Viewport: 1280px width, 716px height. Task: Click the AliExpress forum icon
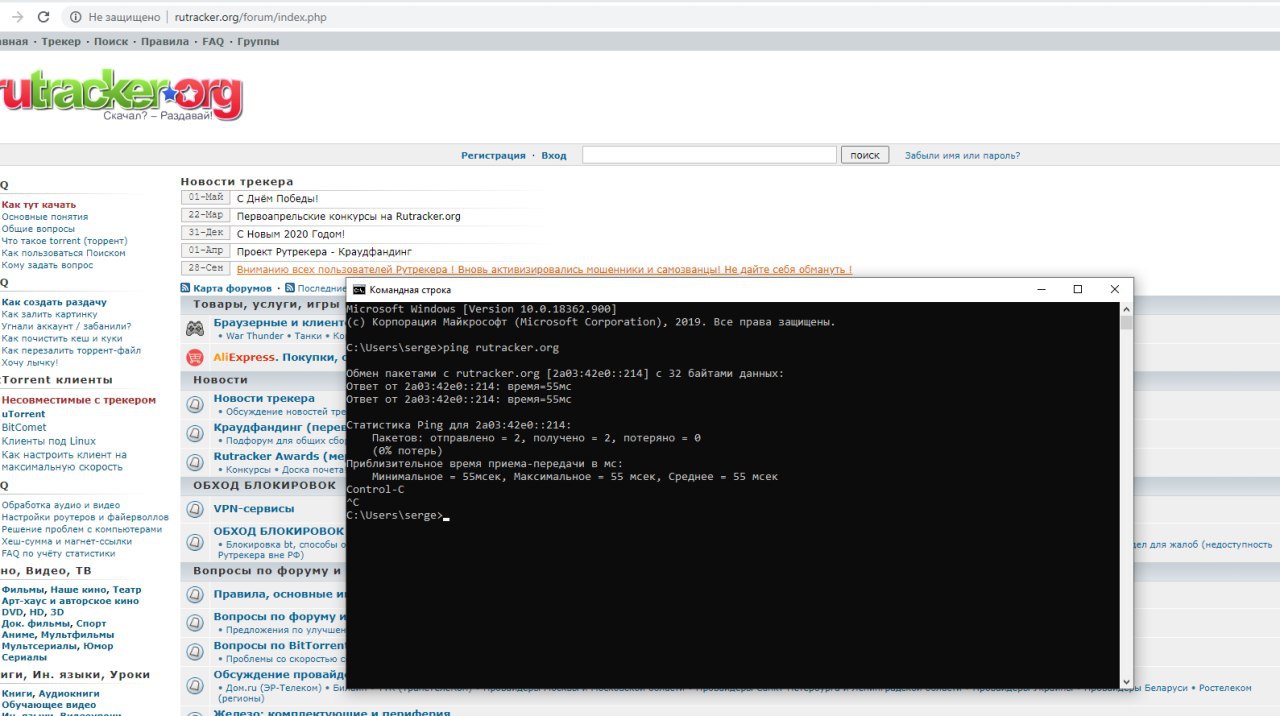(x=195, y=357)
